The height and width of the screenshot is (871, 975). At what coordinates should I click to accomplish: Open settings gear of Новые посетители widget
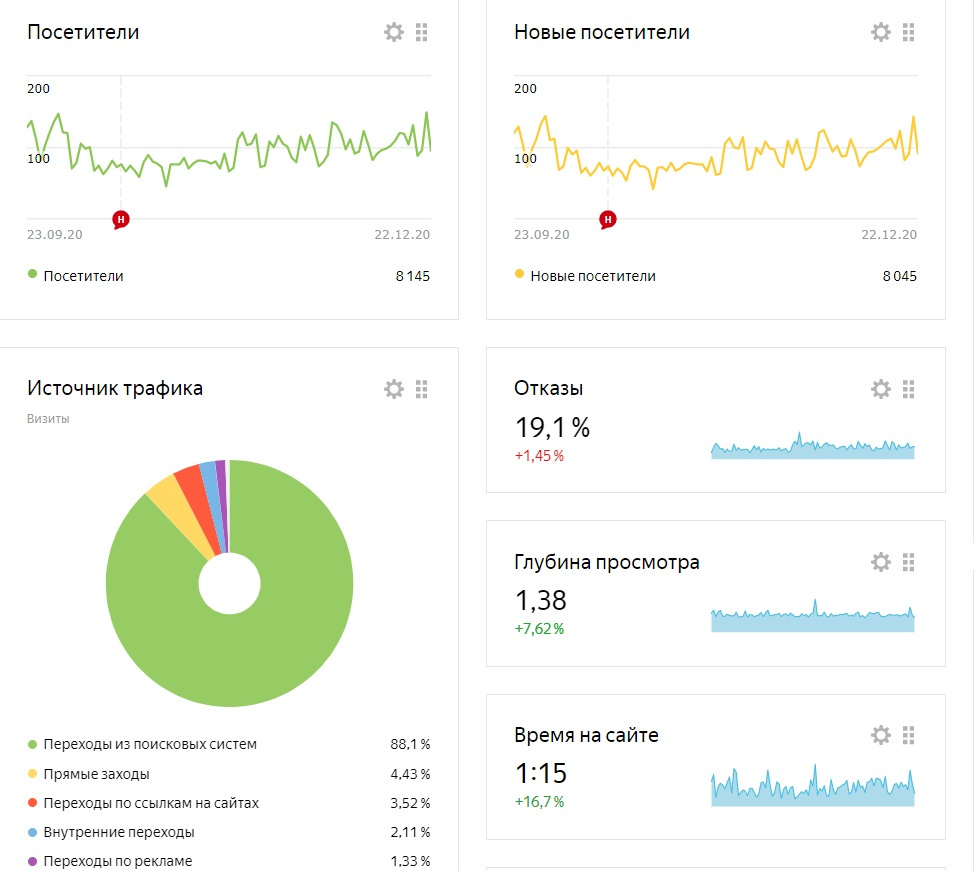pos(880,32)
